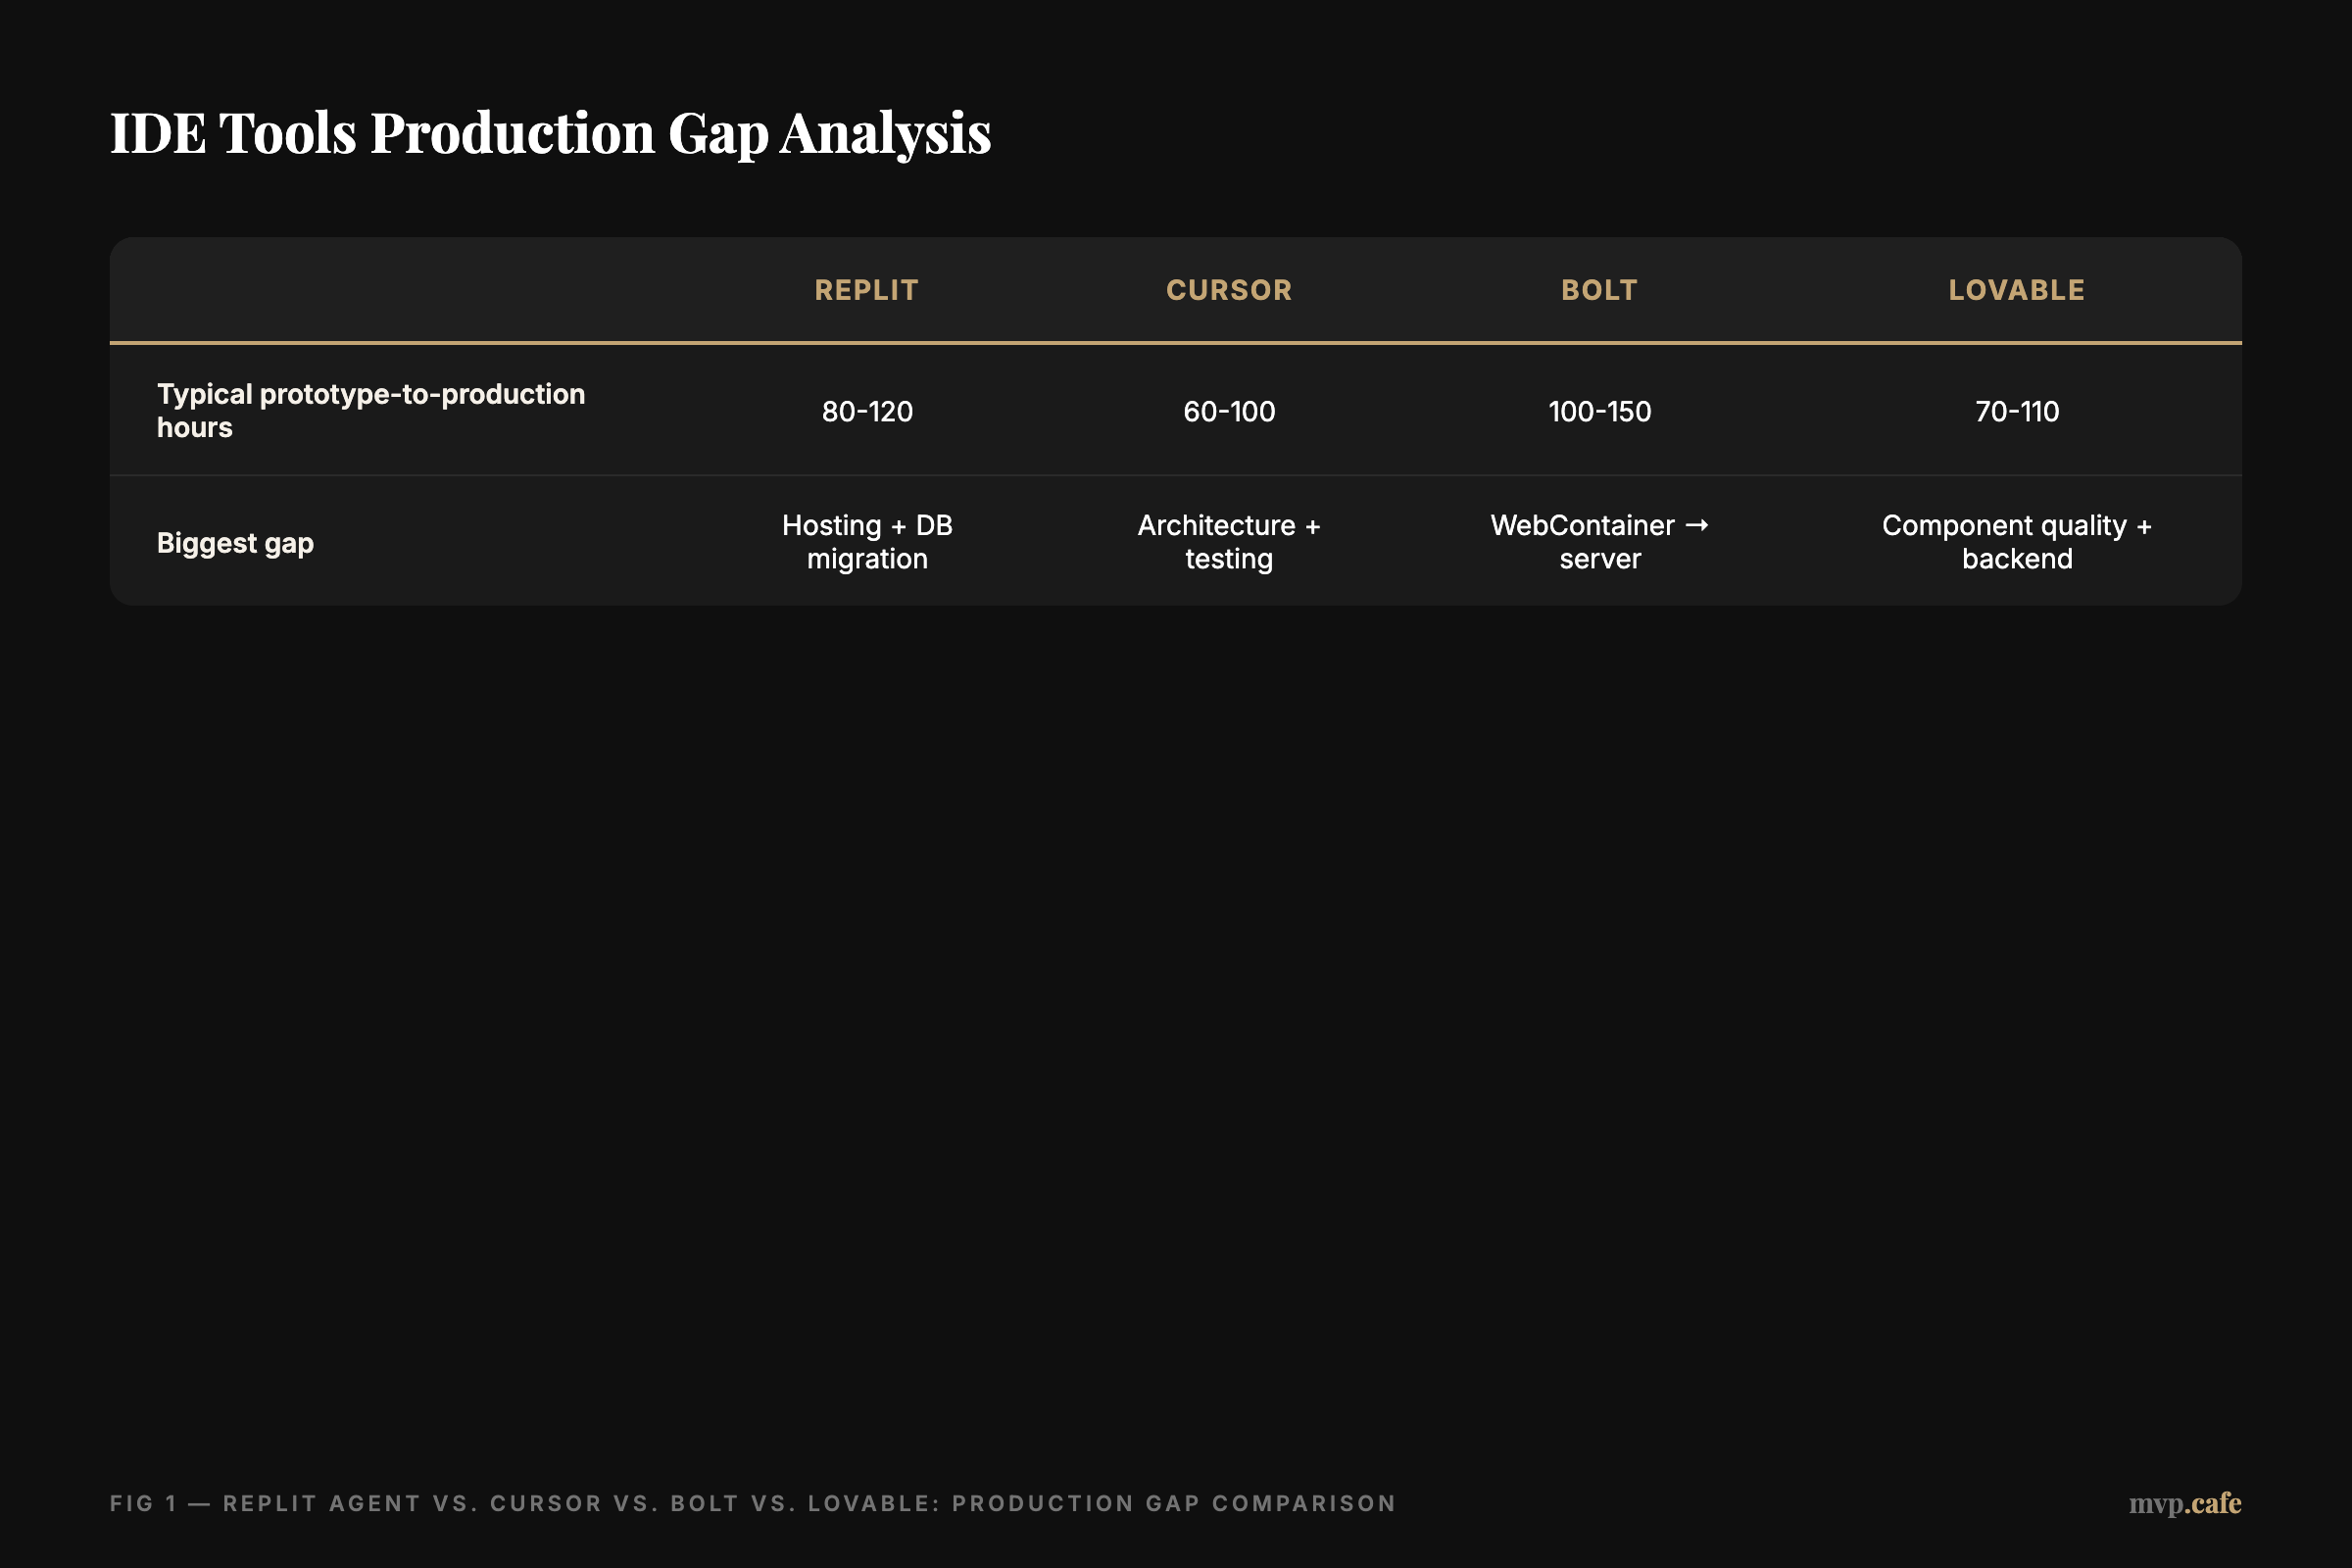Select the Typical prototype-to-production hours row label
Image resolution: width=2352 pixels, height=1568 pixels.
pos(371,410)
